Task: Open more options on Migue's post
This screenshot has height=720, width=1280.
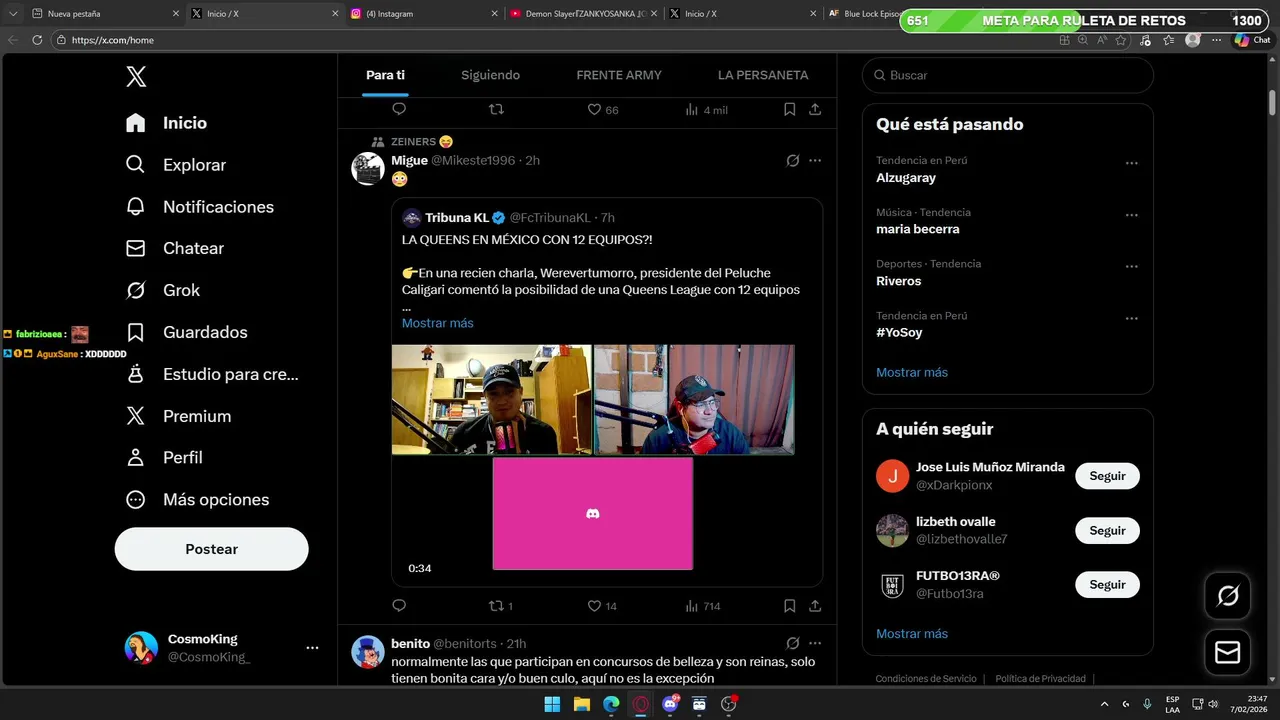Action: 815,160
